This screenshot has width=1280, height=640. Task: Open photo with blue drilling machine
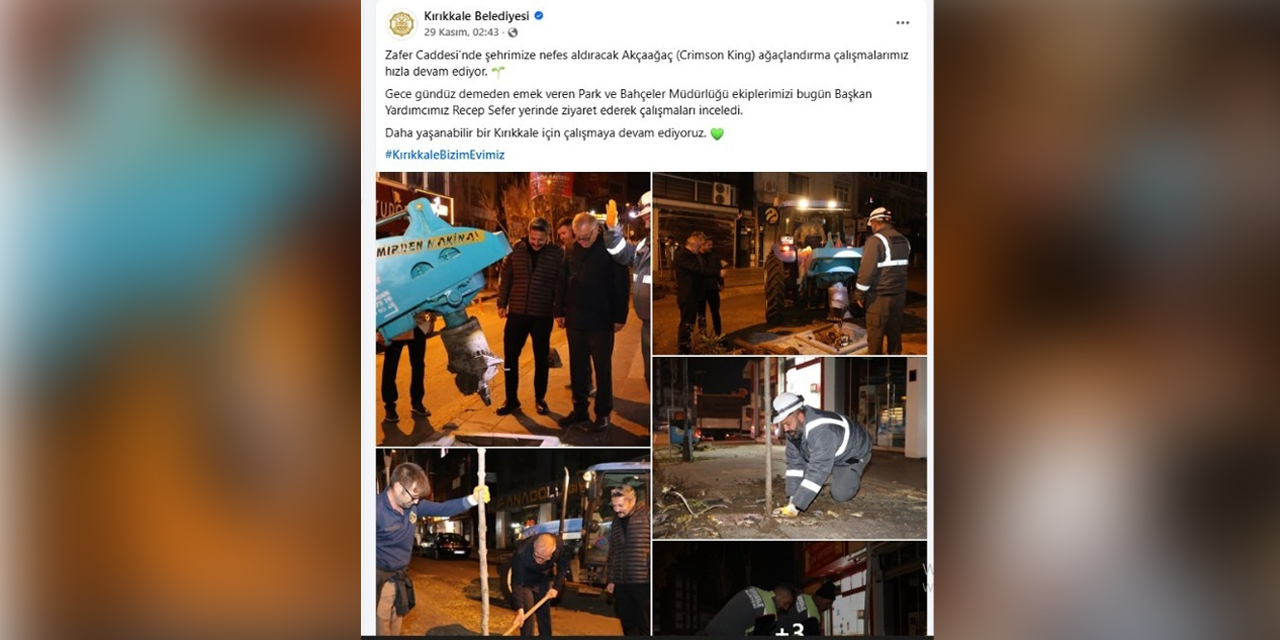pos(513,309)
